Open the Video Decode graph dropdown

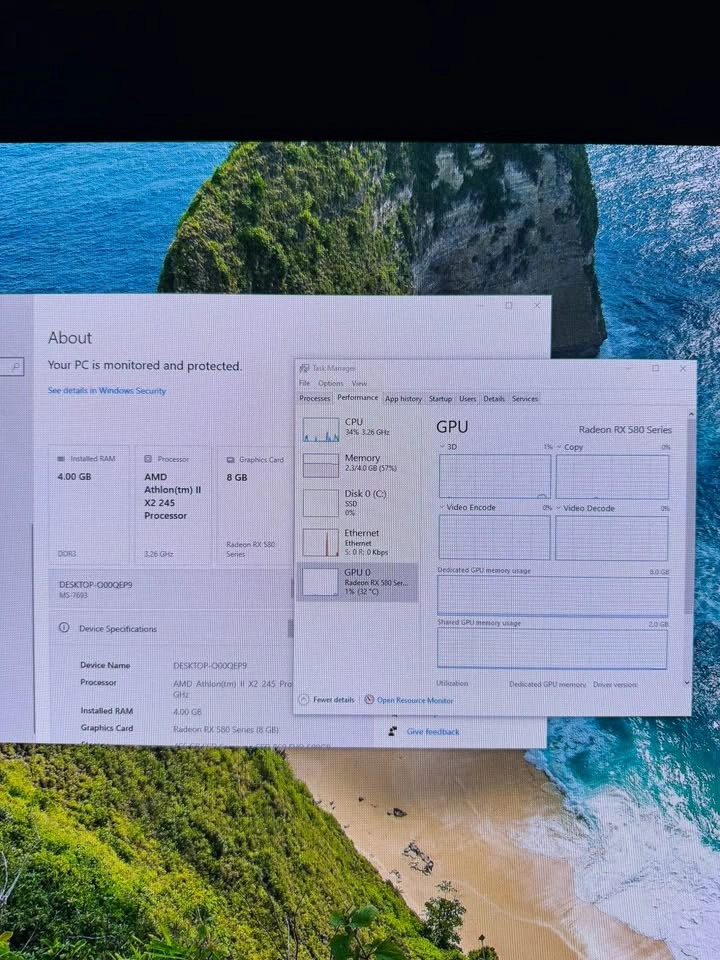[x=559, y=508]
